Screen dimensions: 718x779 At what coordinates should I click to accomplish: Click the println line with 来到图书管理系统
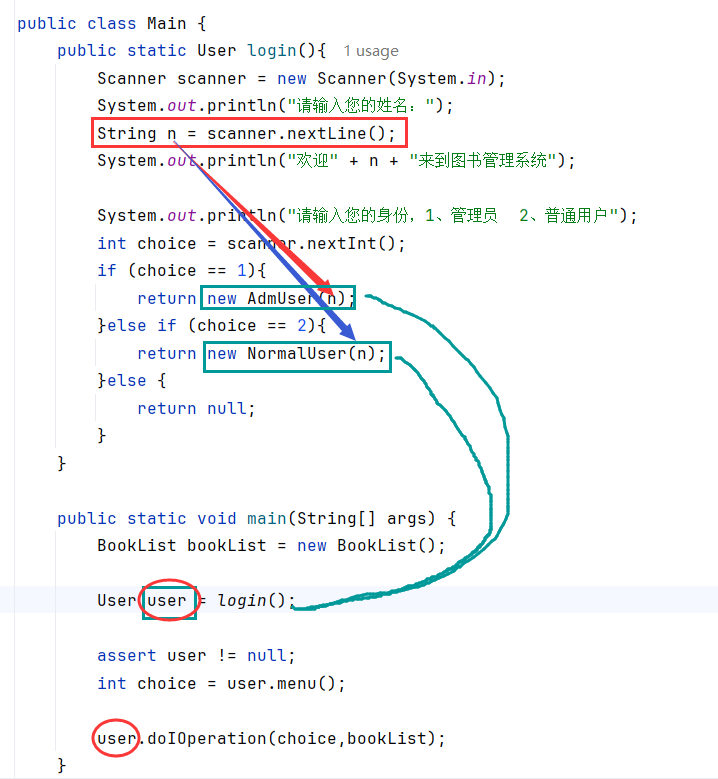pyautogui.click(x=336, y=161)
